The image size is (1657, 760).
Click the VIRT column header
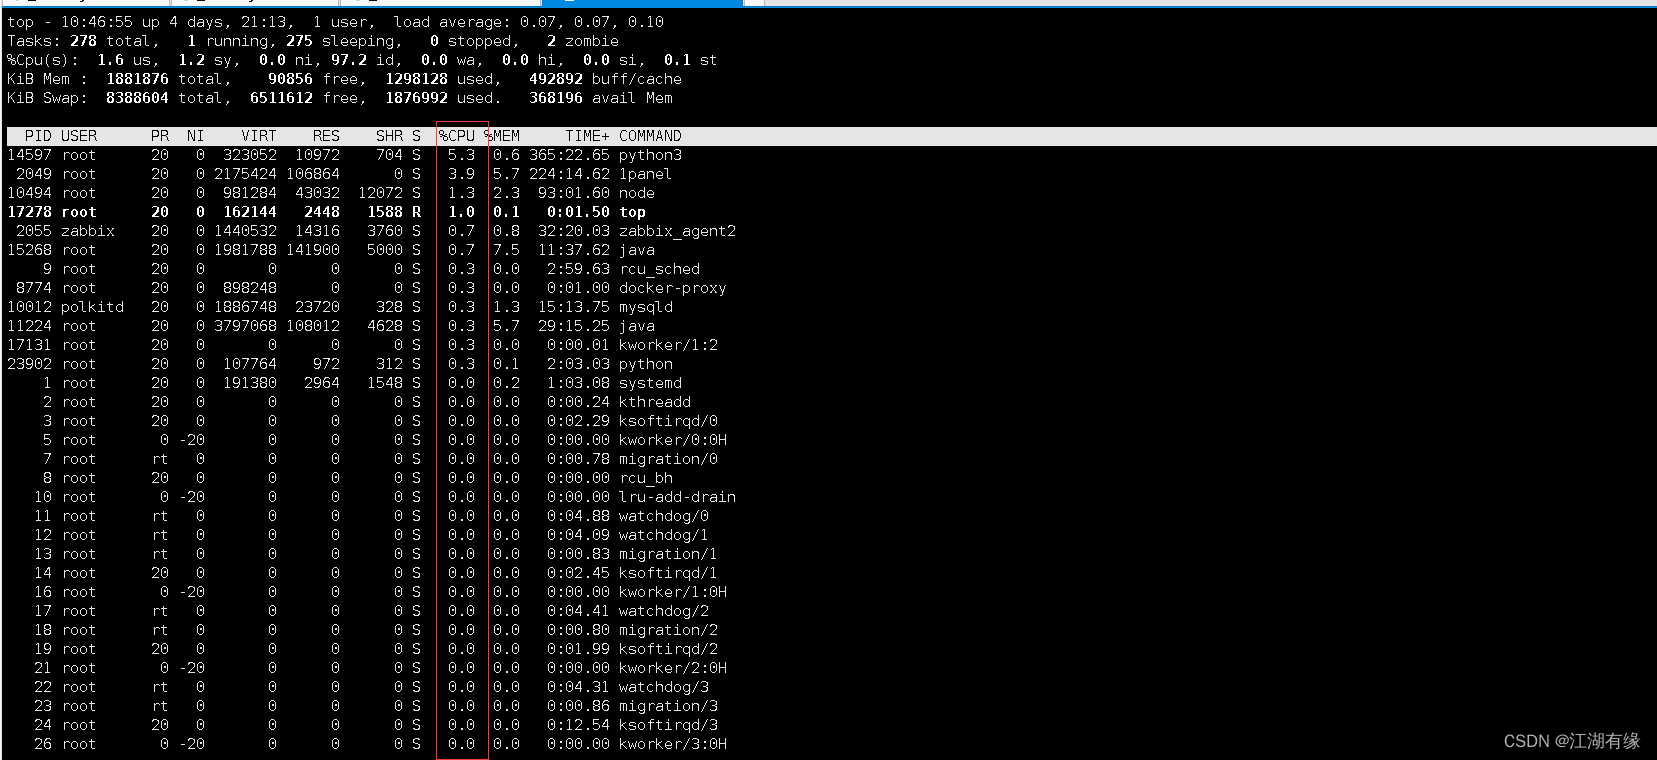click(x=259, y=136)
